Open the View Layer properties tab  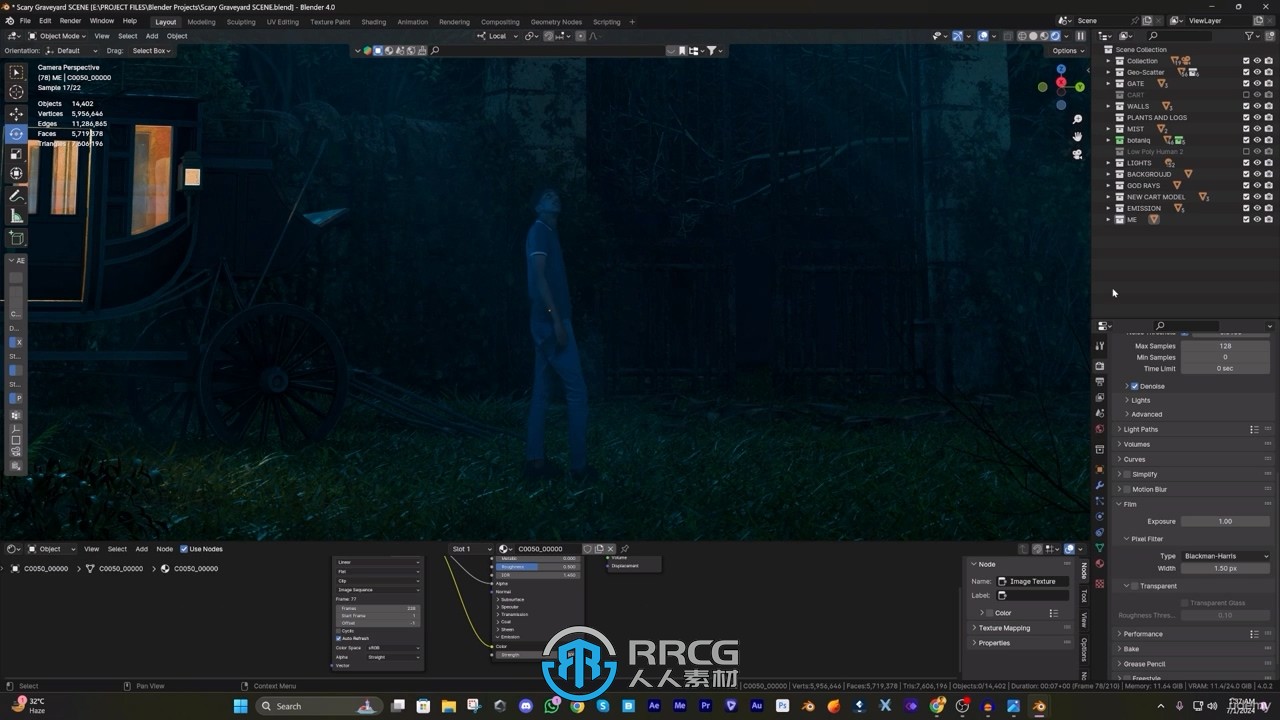click(1100, 398)
